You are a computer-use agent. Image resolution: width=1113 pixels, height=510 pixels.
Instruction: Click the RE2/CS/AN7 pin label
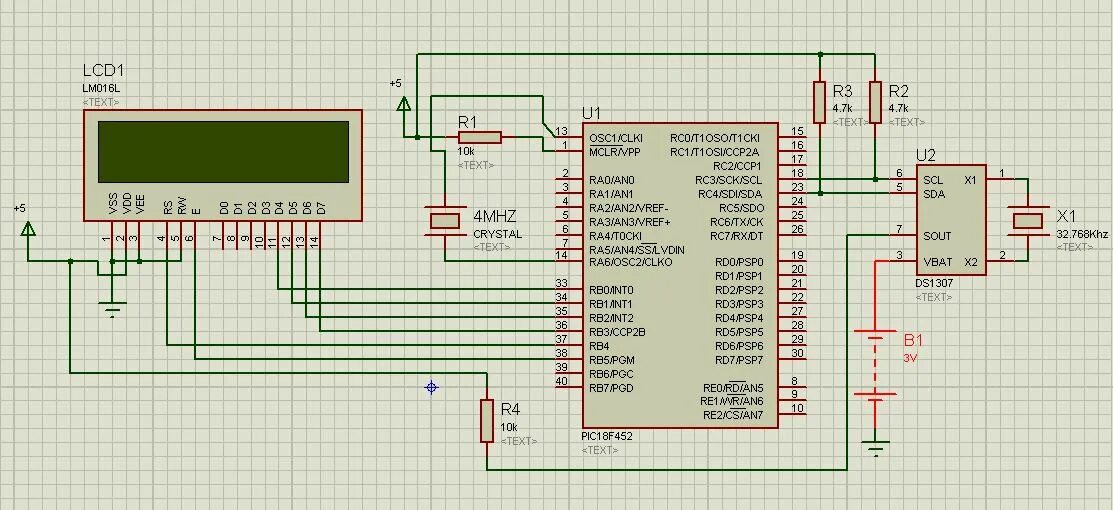733,415
